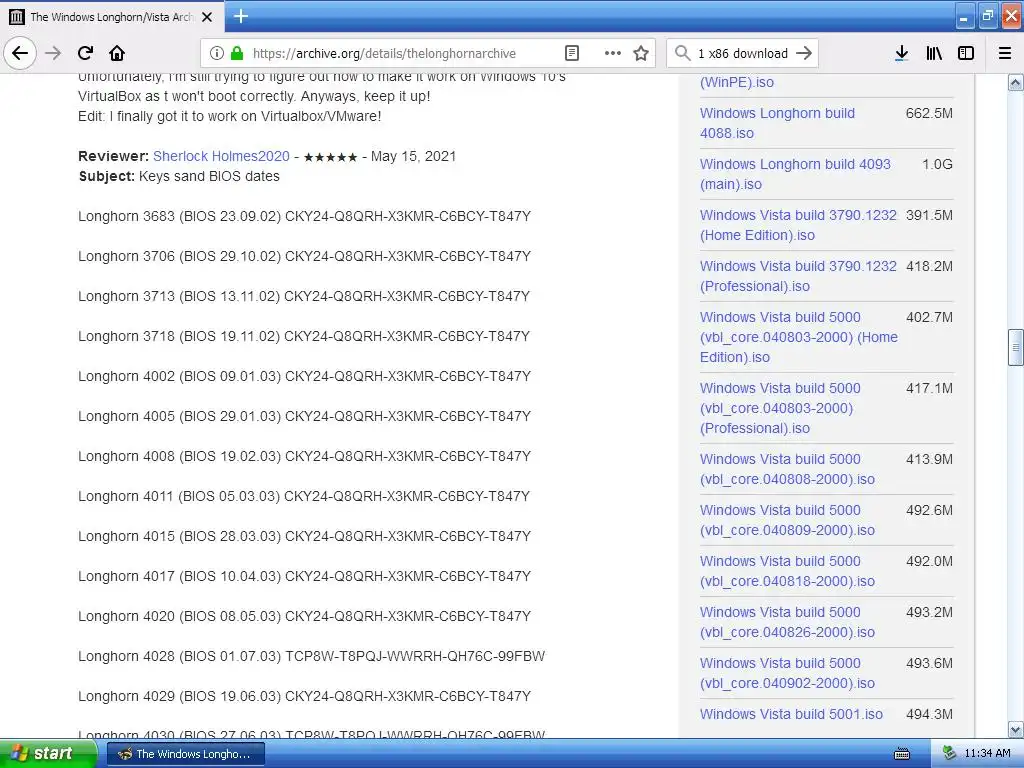Download Vista build 3790.1232 (Professional).iso

pyautogui.click(x=798, y=276)
